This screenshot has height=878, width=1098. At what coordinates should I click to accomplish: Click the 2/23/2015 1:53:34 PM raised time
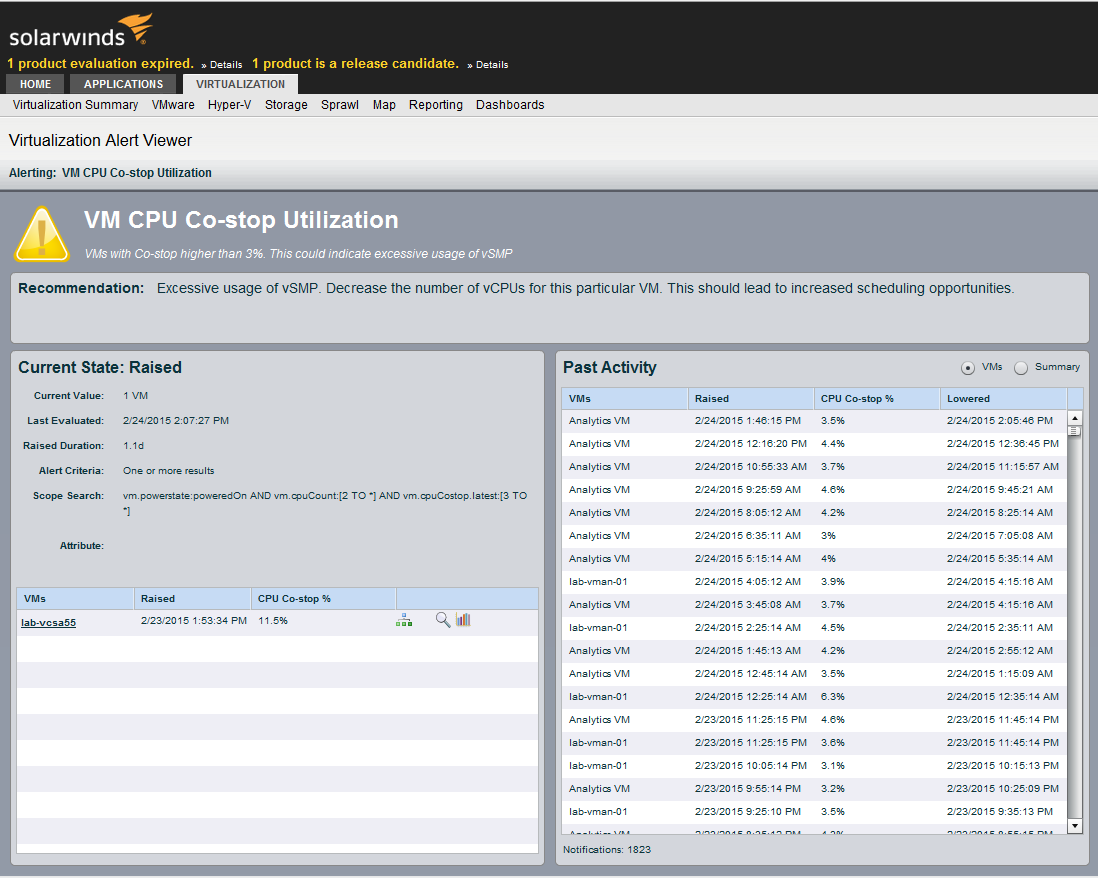[x=194, y=621]
